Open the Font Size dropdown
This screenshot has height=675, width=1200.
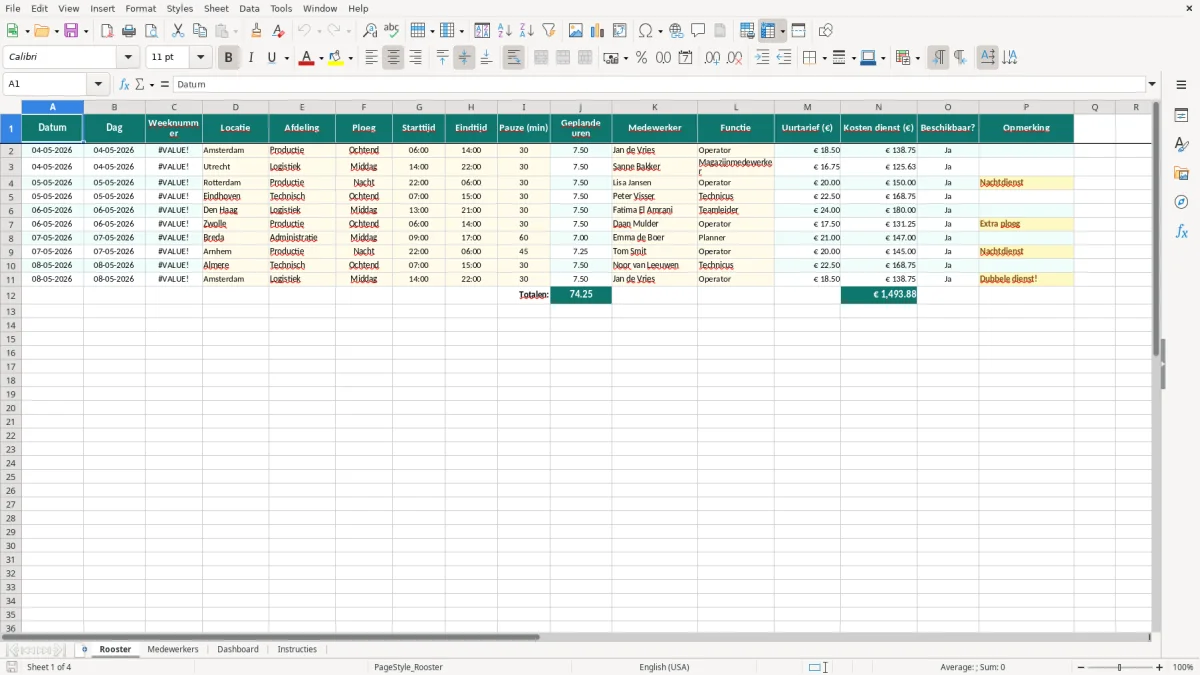click(x=200, y=57)
